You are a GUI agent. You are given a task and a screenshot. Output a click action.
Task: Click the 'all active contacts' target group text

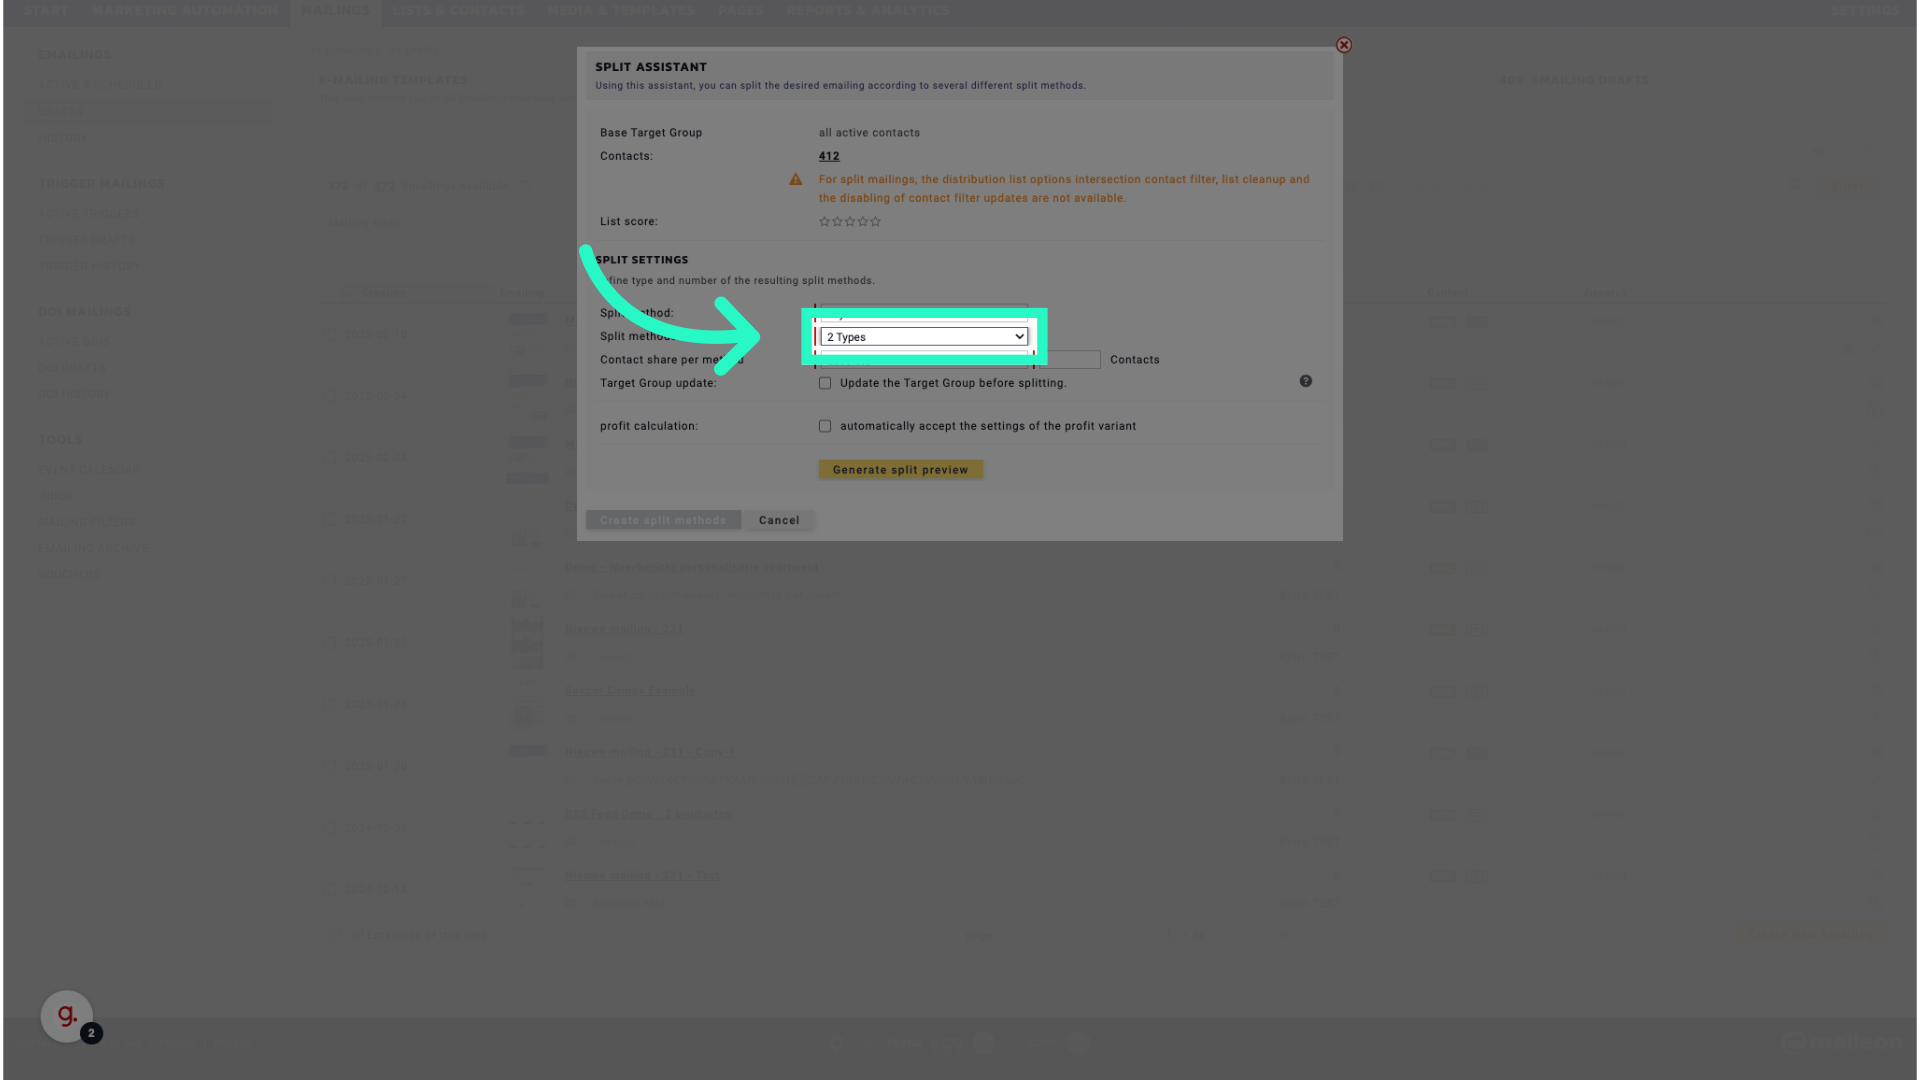pyautogui.click(x=869, y=133)
